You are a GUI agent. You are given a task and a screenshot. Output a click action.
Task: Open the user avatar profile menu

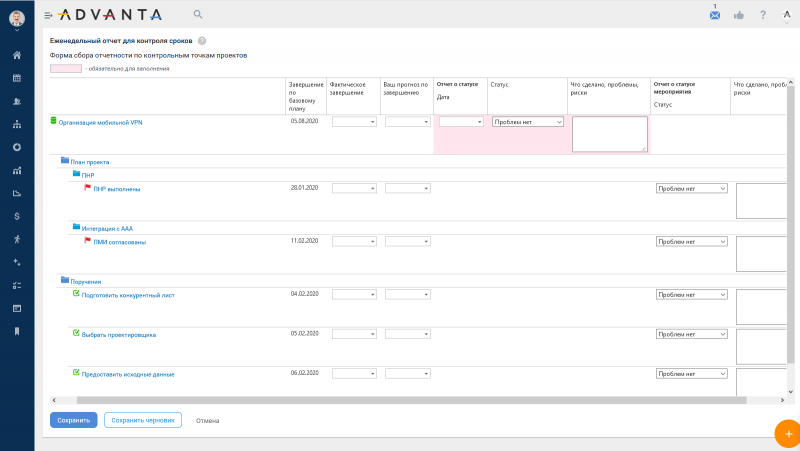click(17, 19)
